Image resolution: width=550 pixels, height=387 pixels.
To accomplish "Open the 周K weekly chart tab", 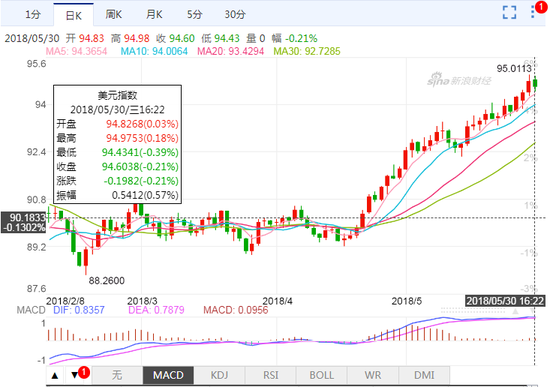I will (x=114, y=15).
